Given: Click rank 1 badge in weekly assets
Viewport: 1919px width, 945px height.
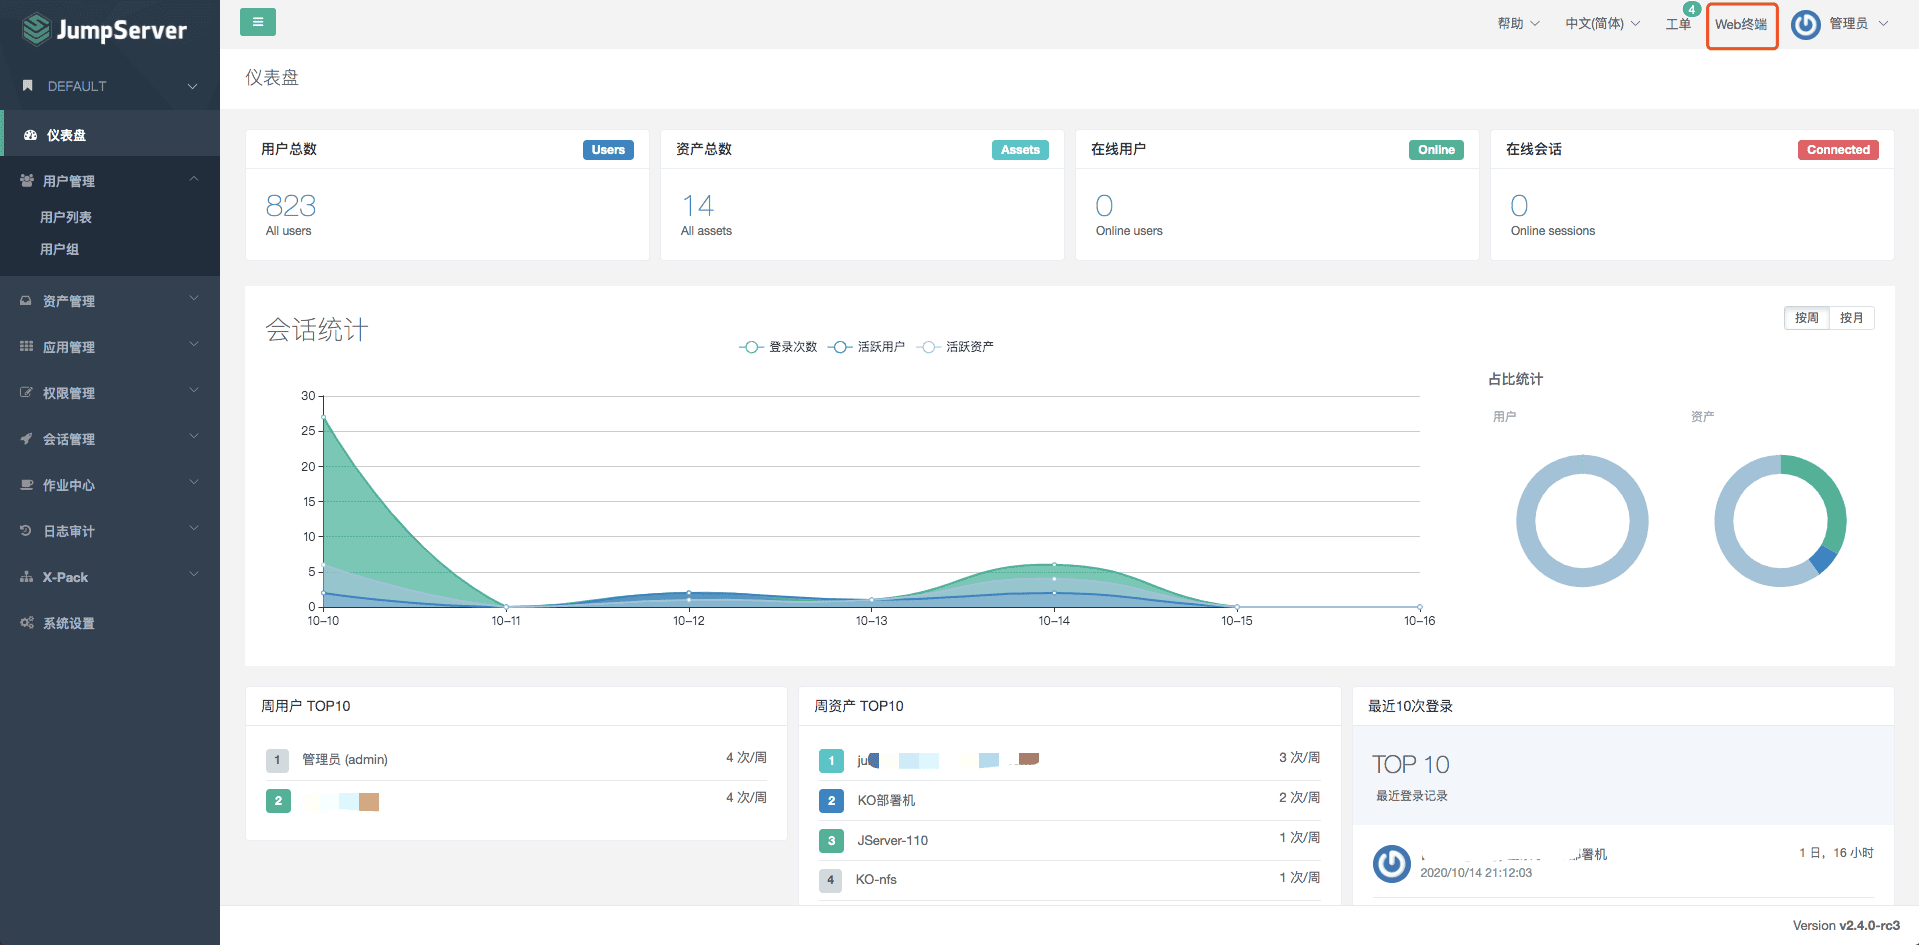Looking at the screenshot, I should [x=831, y=761].
